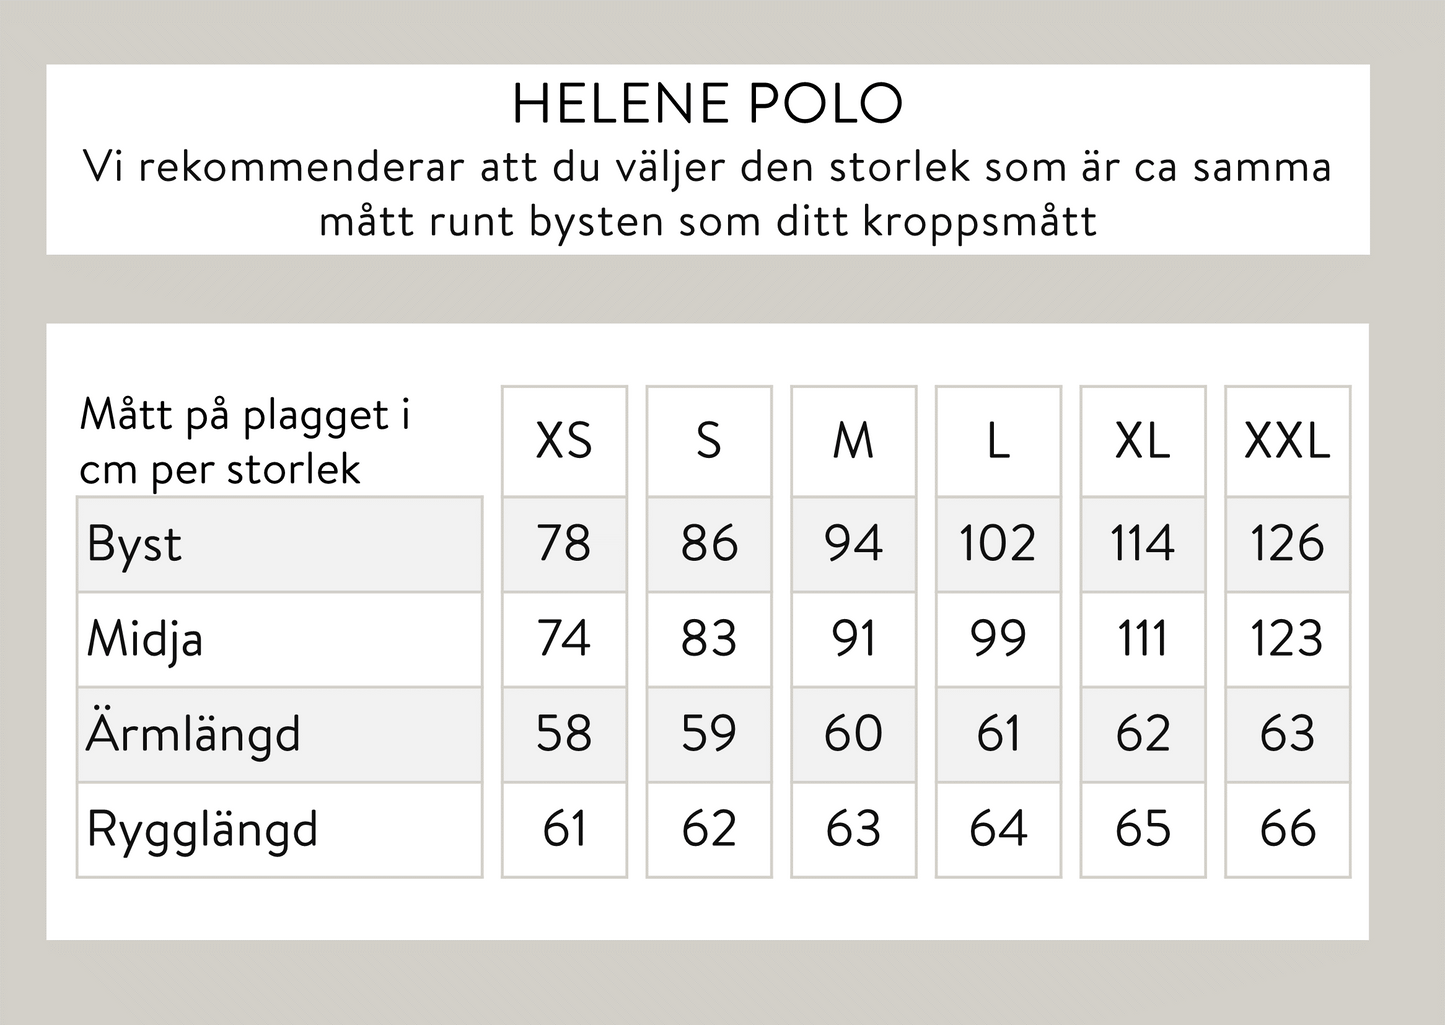This screenshot has height=1025, width=1445.
Task: Click Byst value 126 for XXL
Action: (x=1287, y=544)
